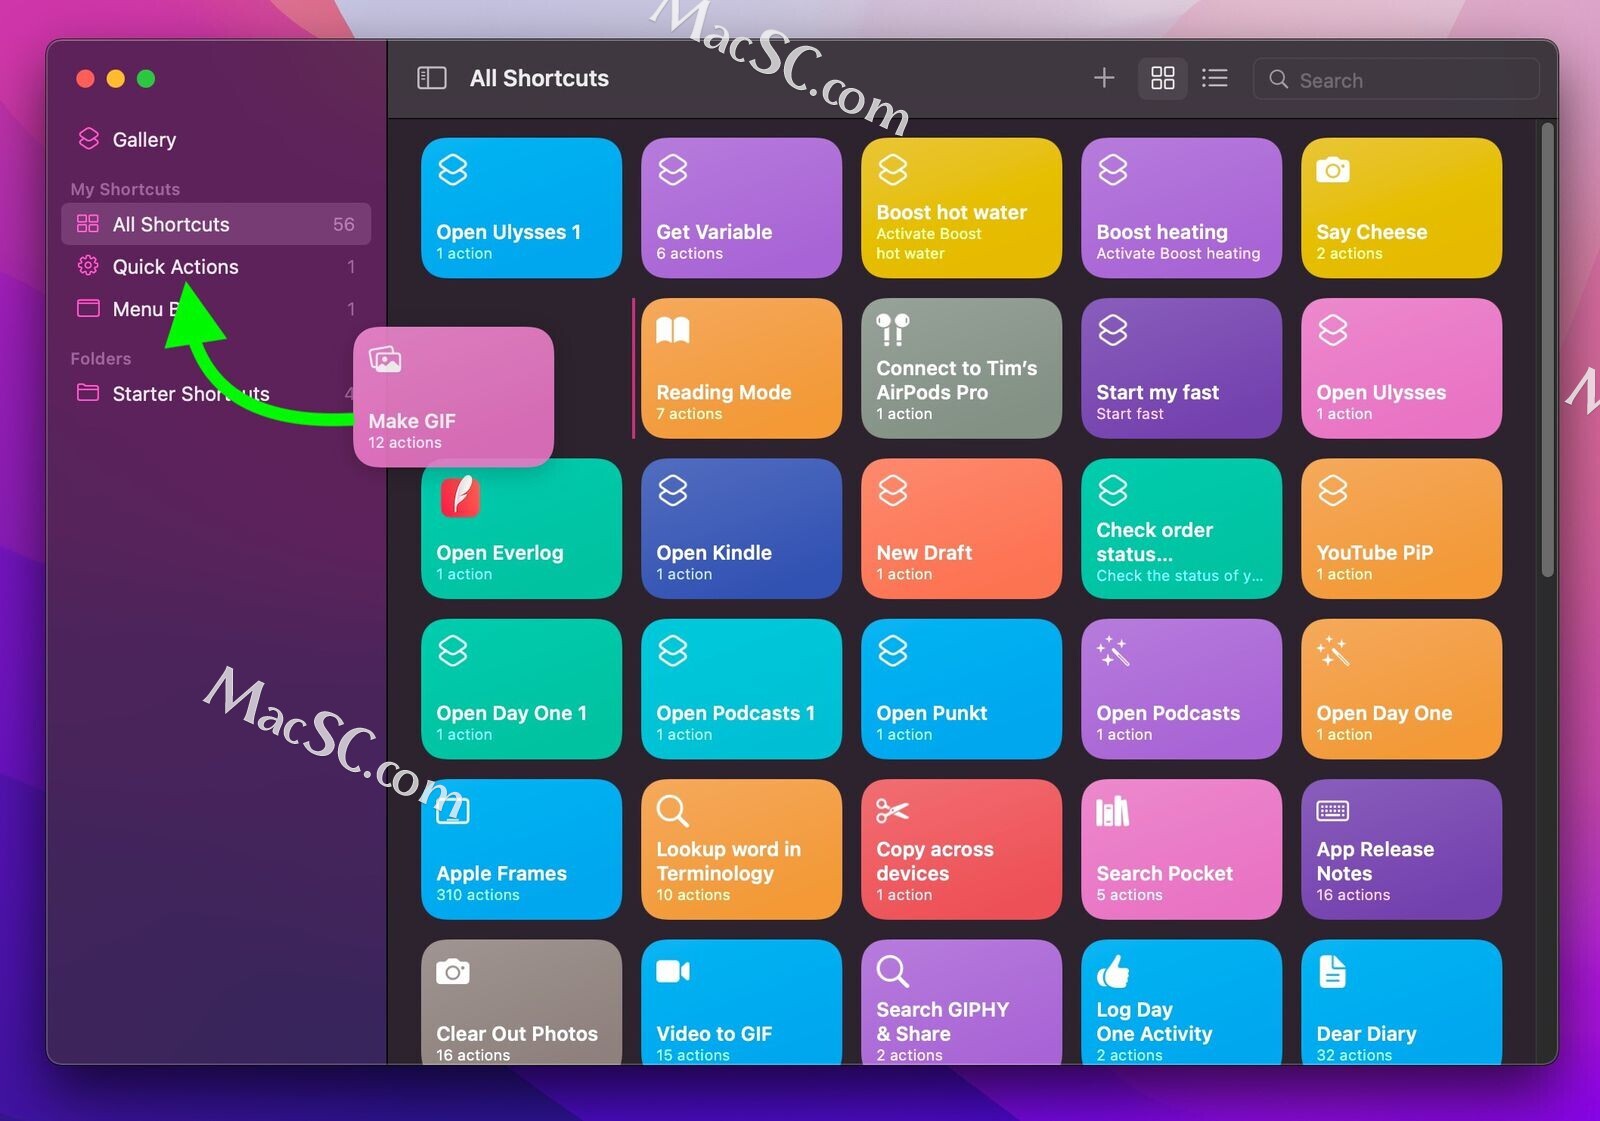Image resolution: width=1600 pixels, height=1121 pixels.
Task: Select the Open Kindle shortcut
Action: (x=741, y=529)
